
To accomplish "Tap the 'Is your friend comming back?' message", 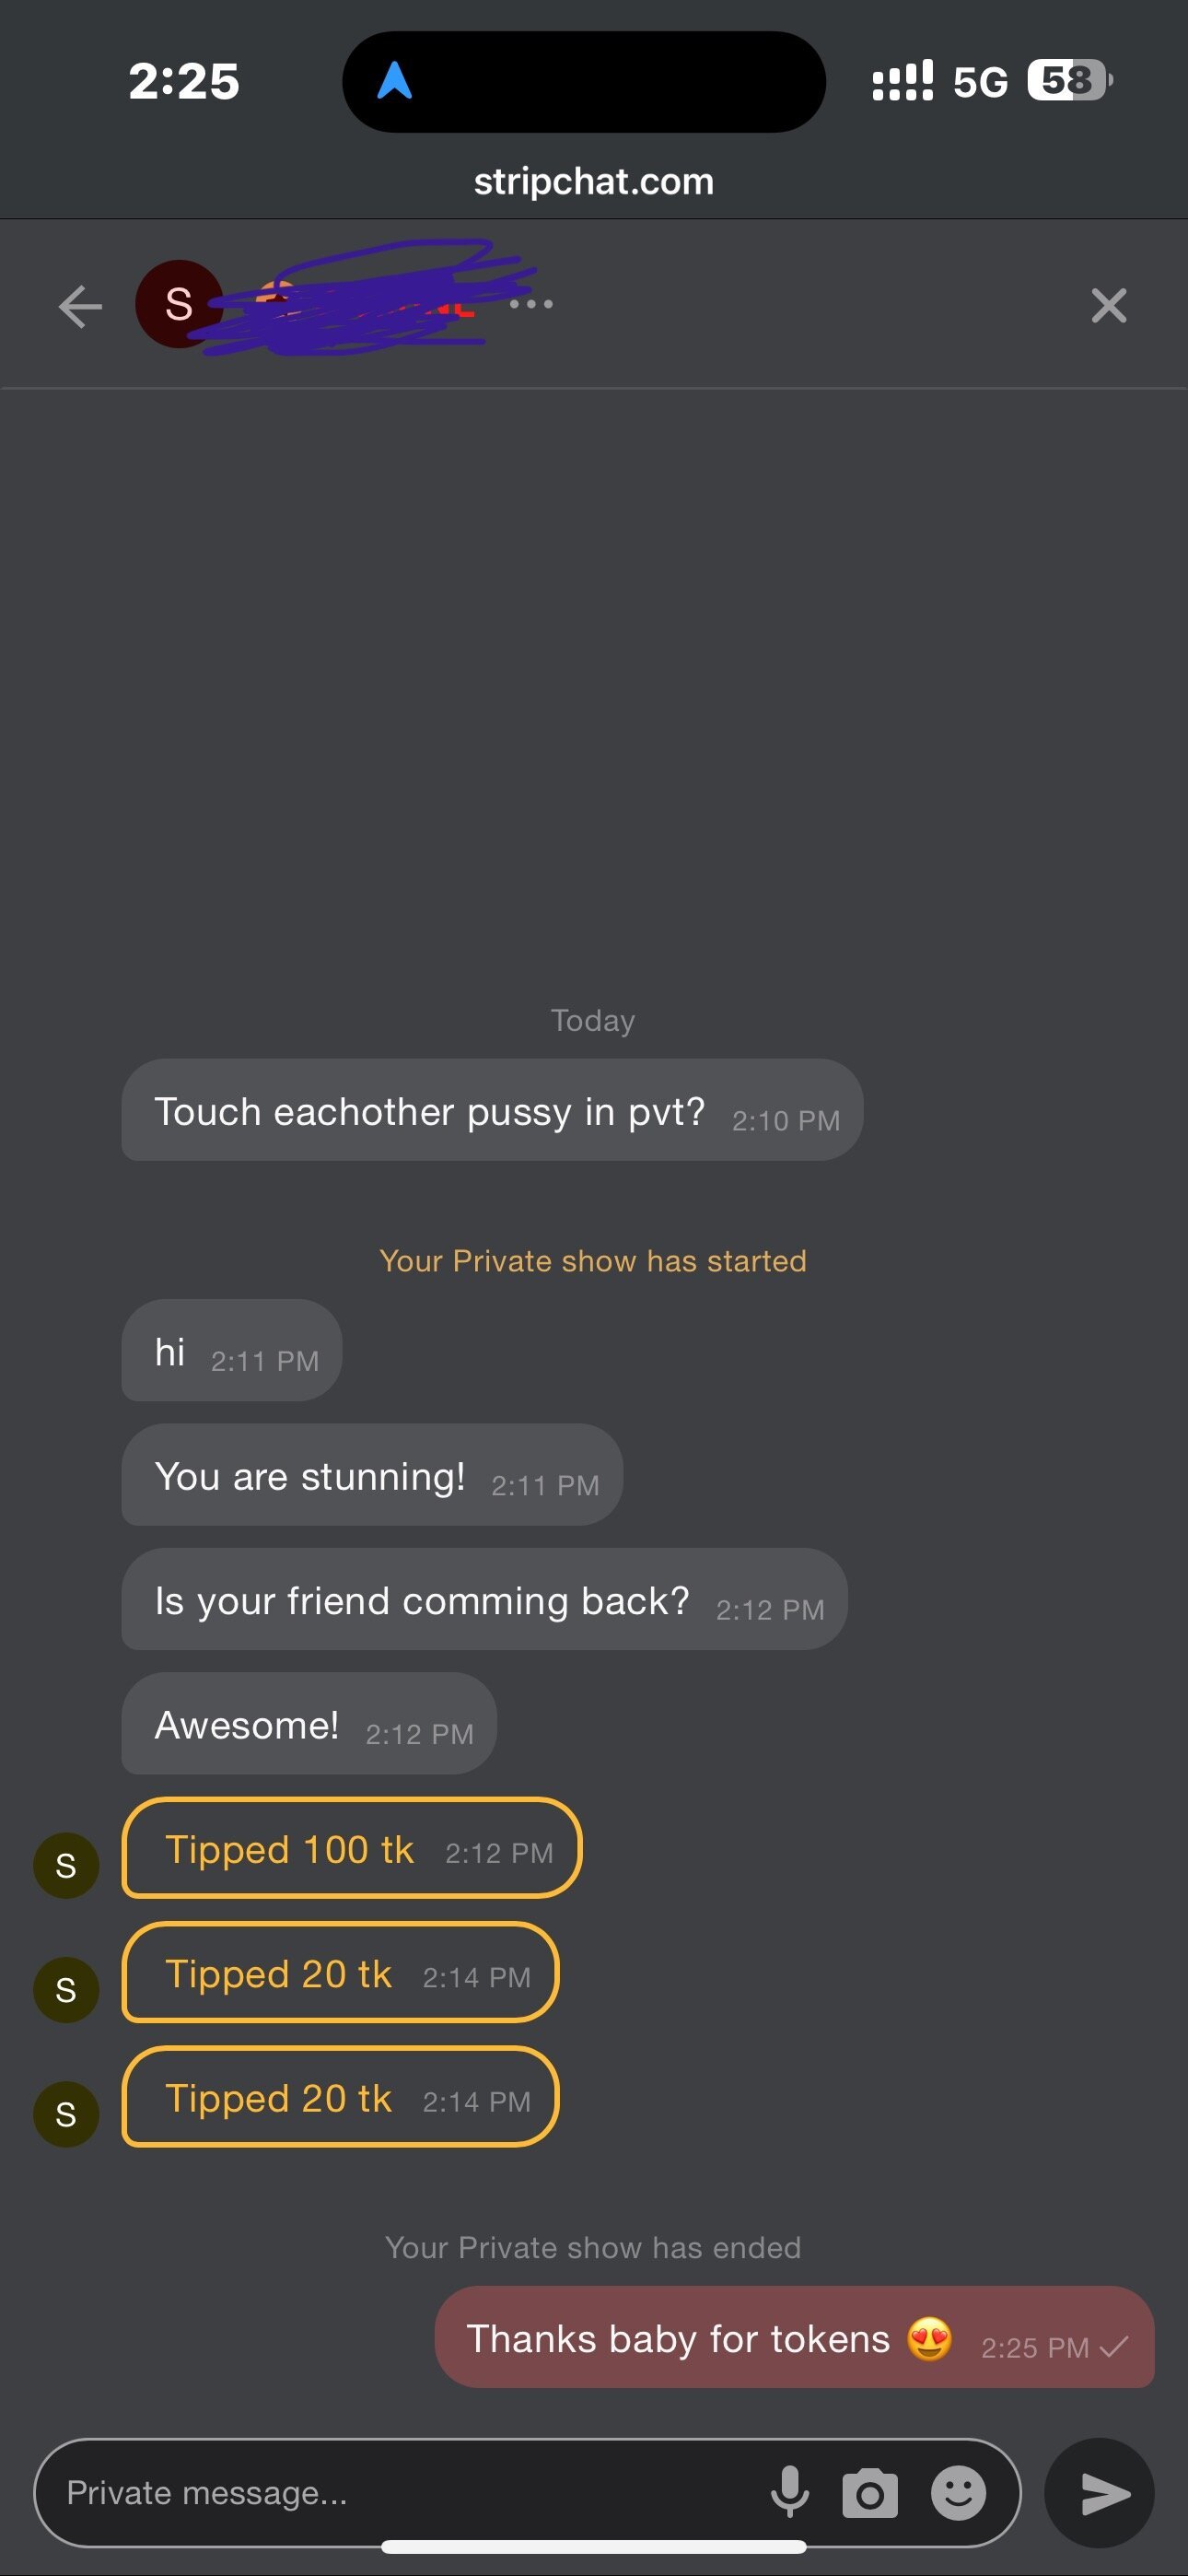I will [x=484, y=1599].
